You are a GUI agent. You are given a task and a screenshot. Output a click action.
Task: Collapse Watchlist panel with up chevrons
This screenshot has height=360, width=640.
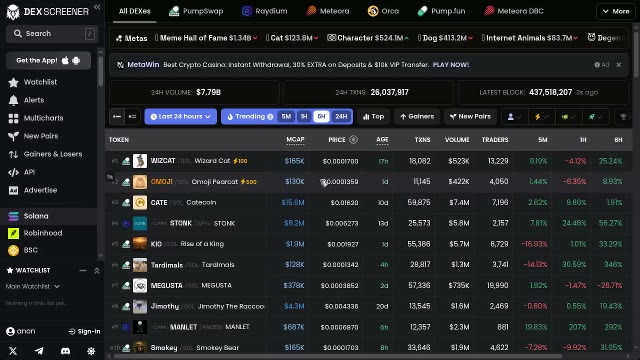[97, 271]
